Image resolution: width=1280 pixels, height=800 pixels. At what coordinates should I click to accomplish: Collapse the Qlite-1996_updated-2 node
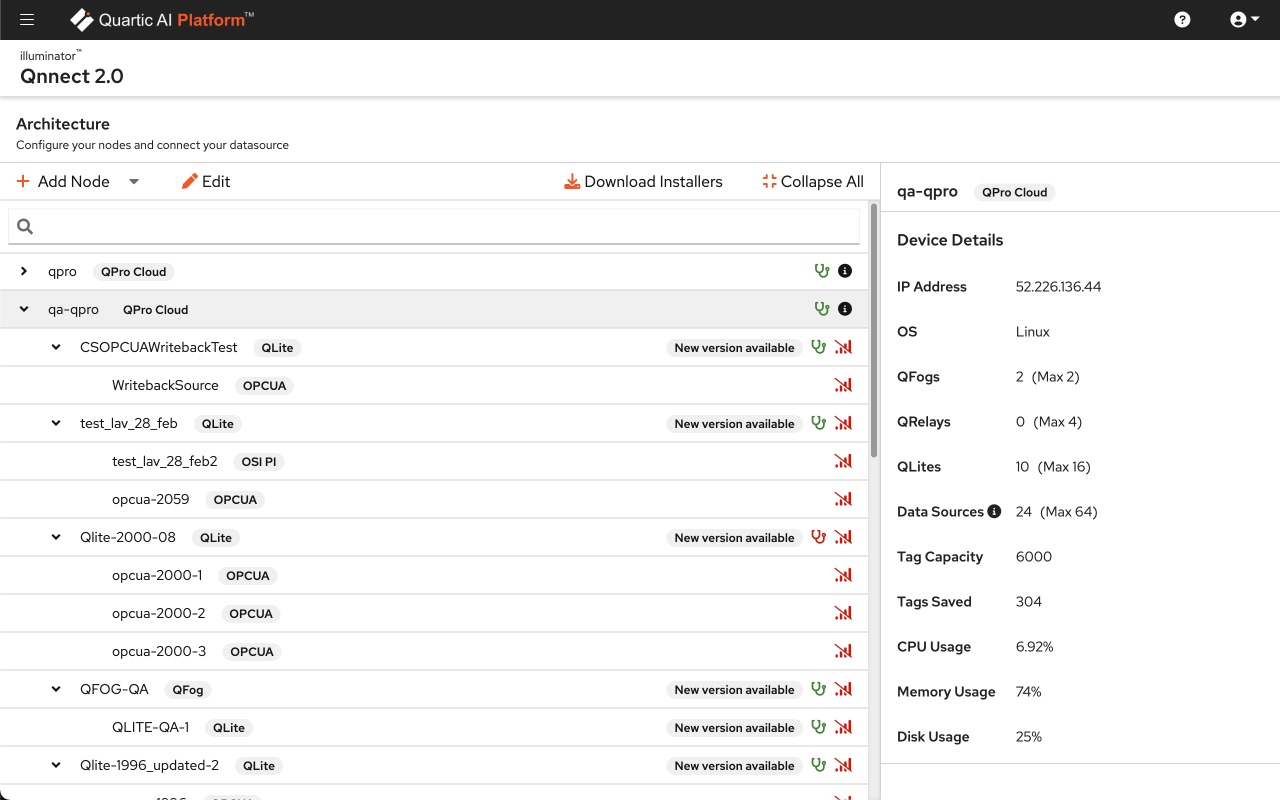[x=56, y=765]
